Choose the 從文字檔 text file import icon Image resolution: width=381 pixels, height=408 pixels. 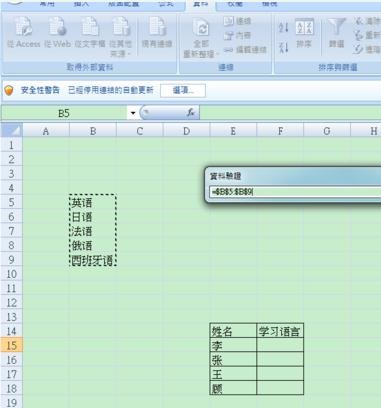click(x=90, y=32)
